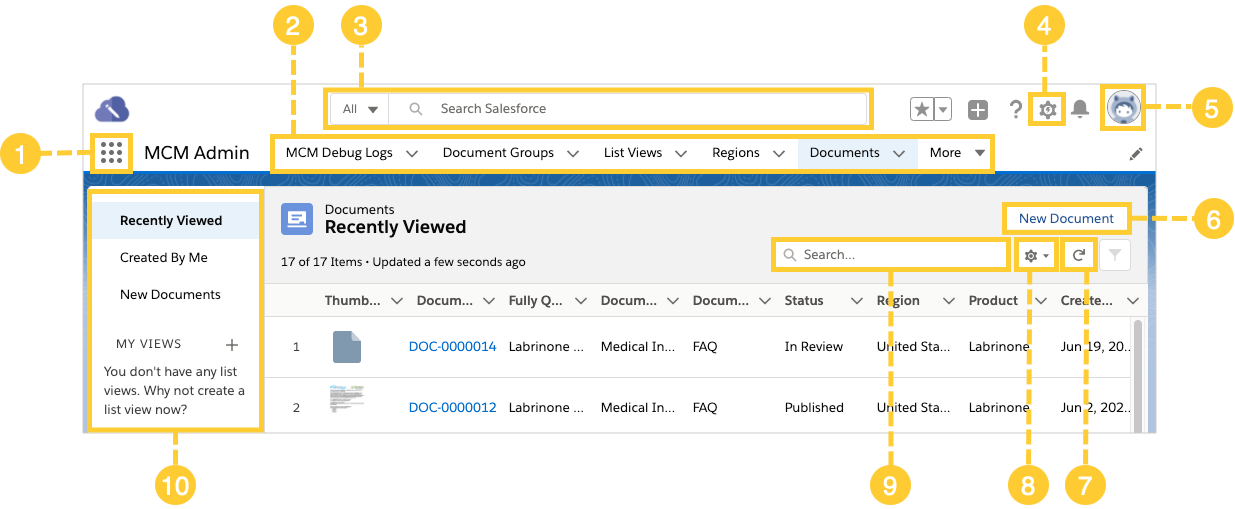Select the Created By Me list view
Viewport: 1235px width, 509px height.
pyautogui.click(x=164, y=257)
